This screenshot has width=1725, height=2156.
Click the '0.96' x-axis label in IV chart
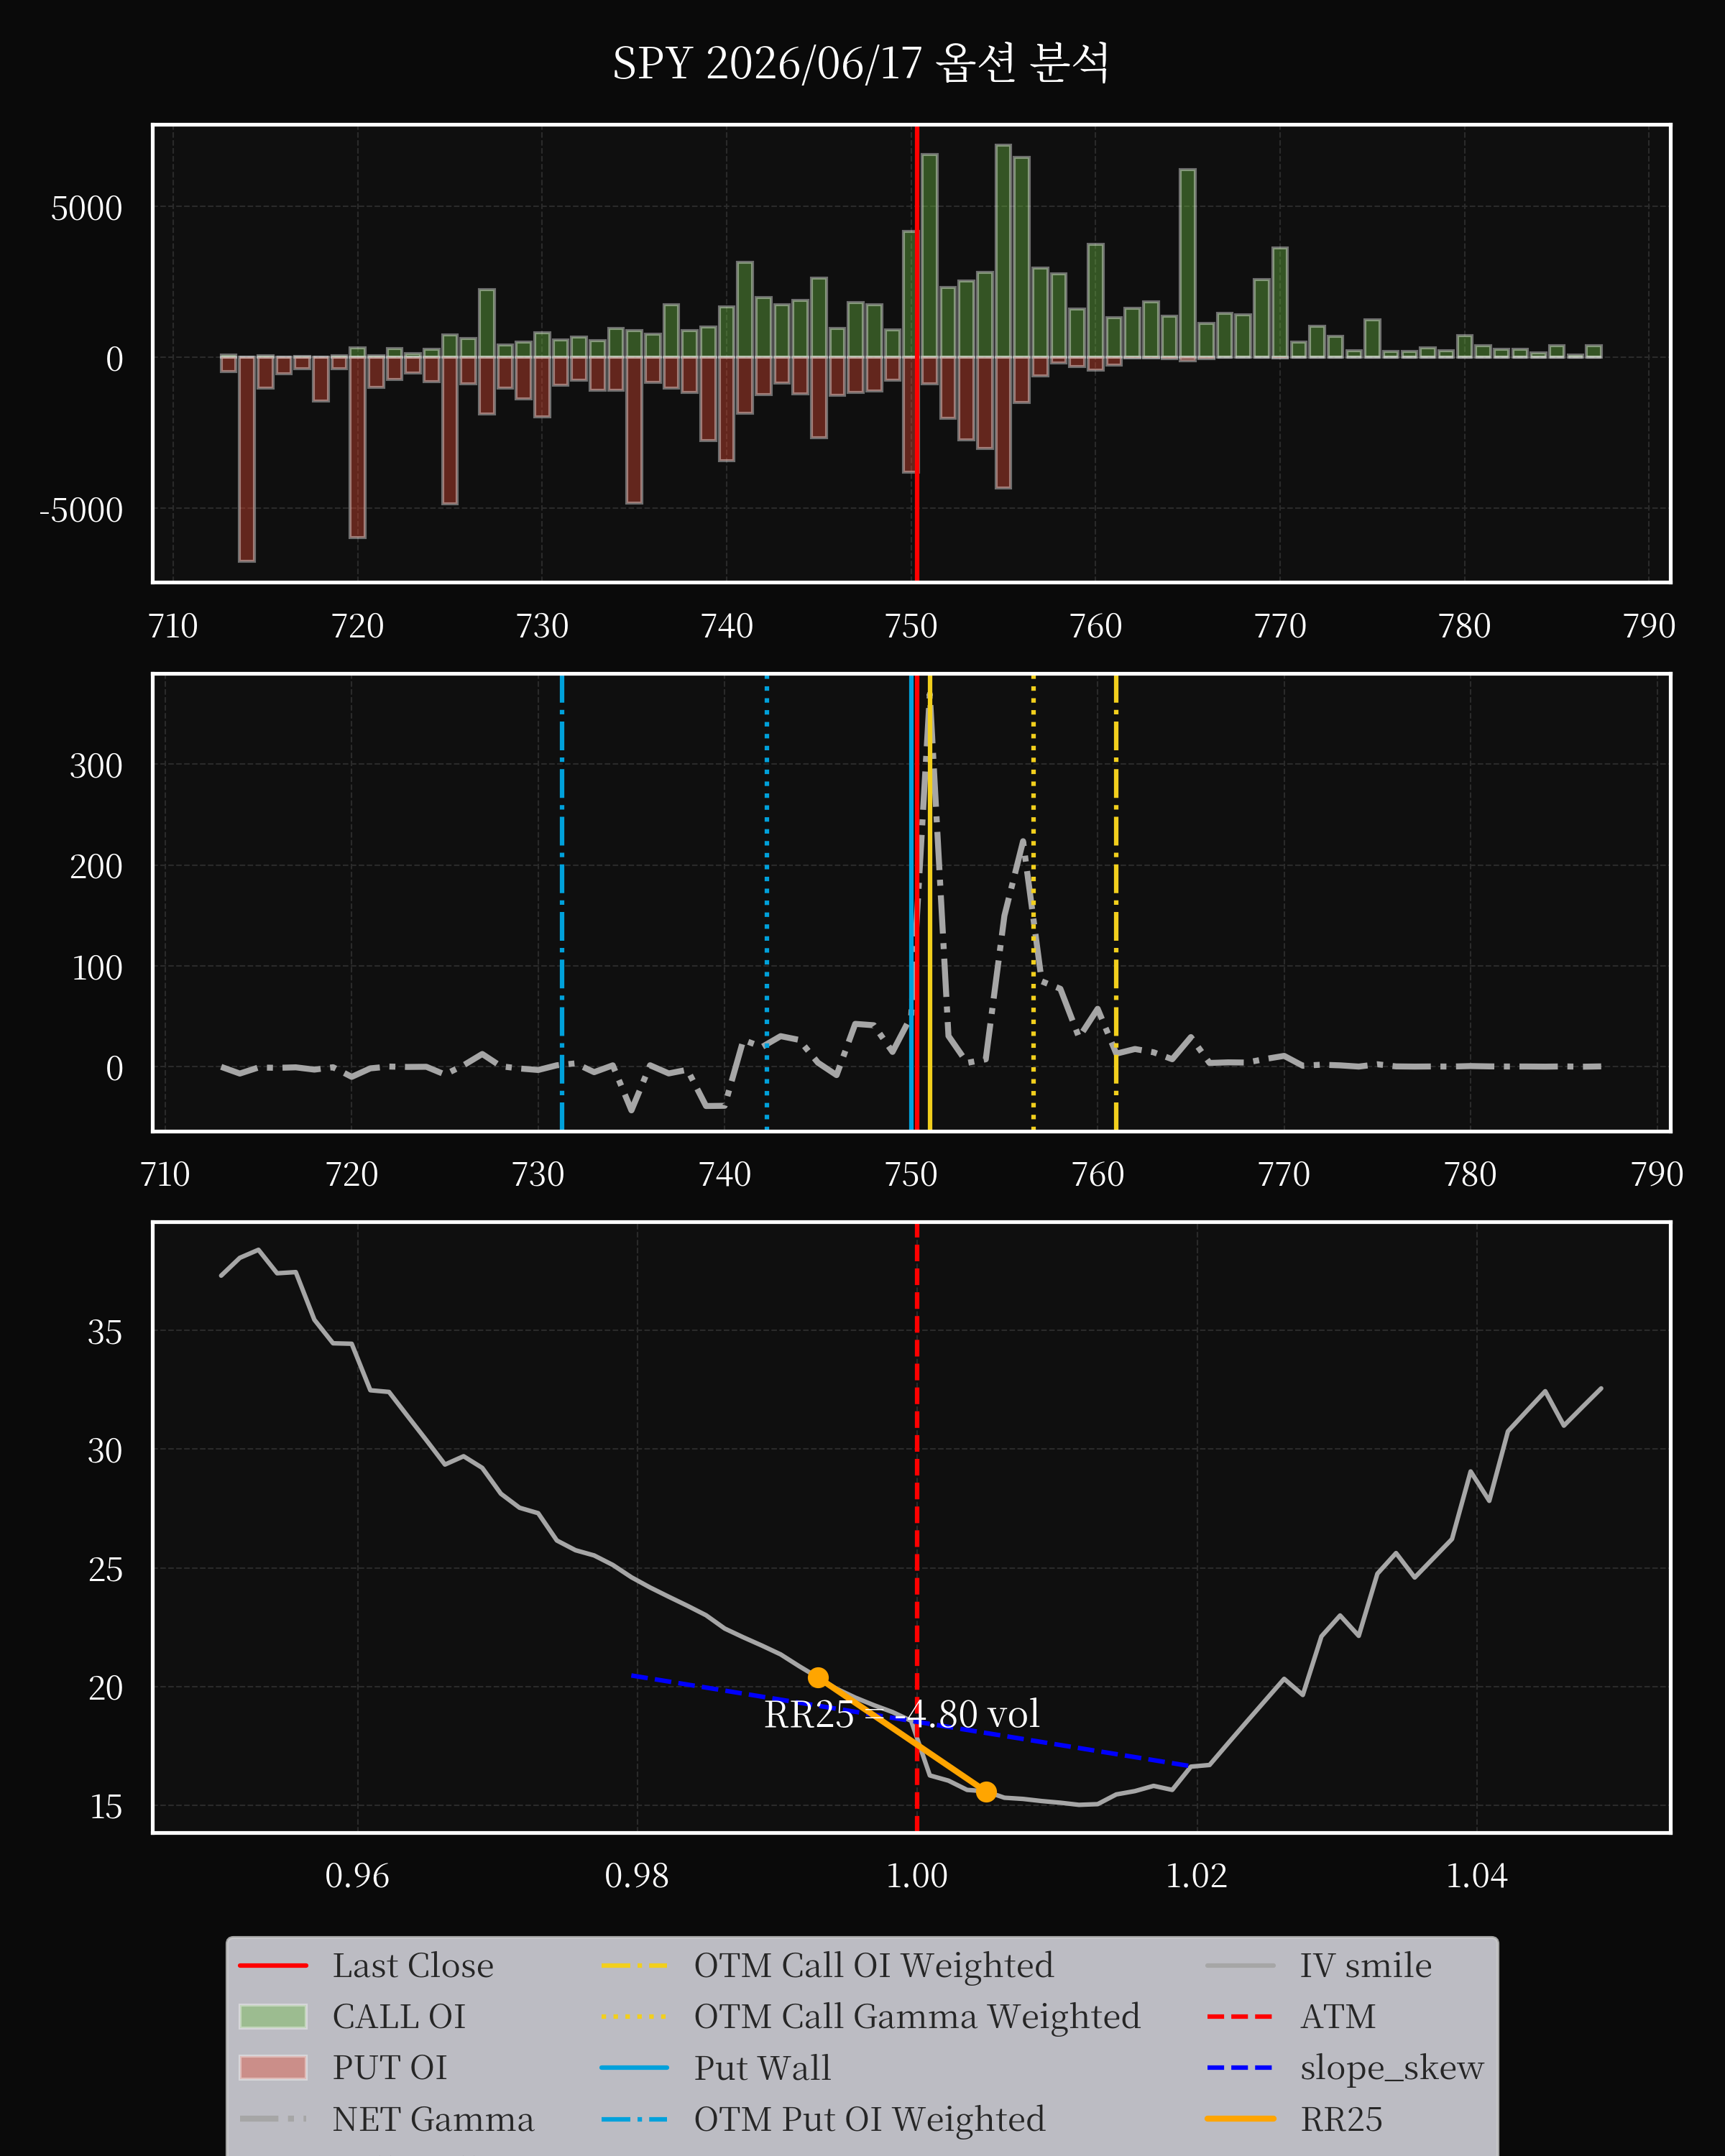pyautogui.click(x=357, y=1875)
